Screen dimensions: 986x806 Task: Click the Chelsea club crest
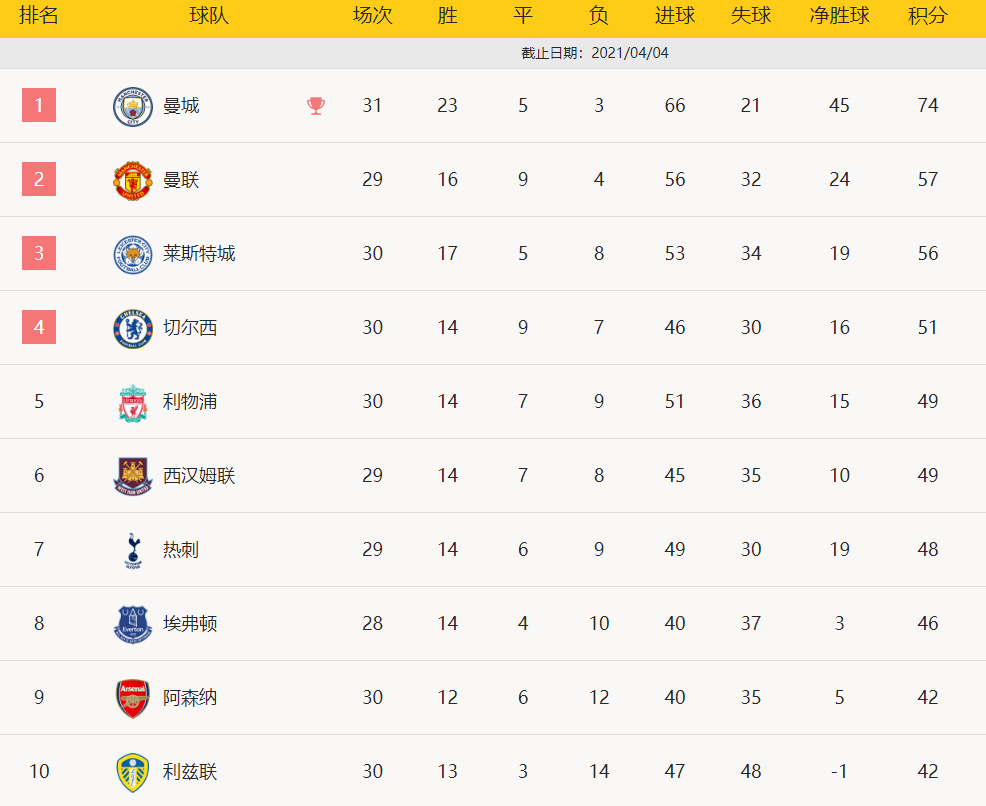pos(132,328)
